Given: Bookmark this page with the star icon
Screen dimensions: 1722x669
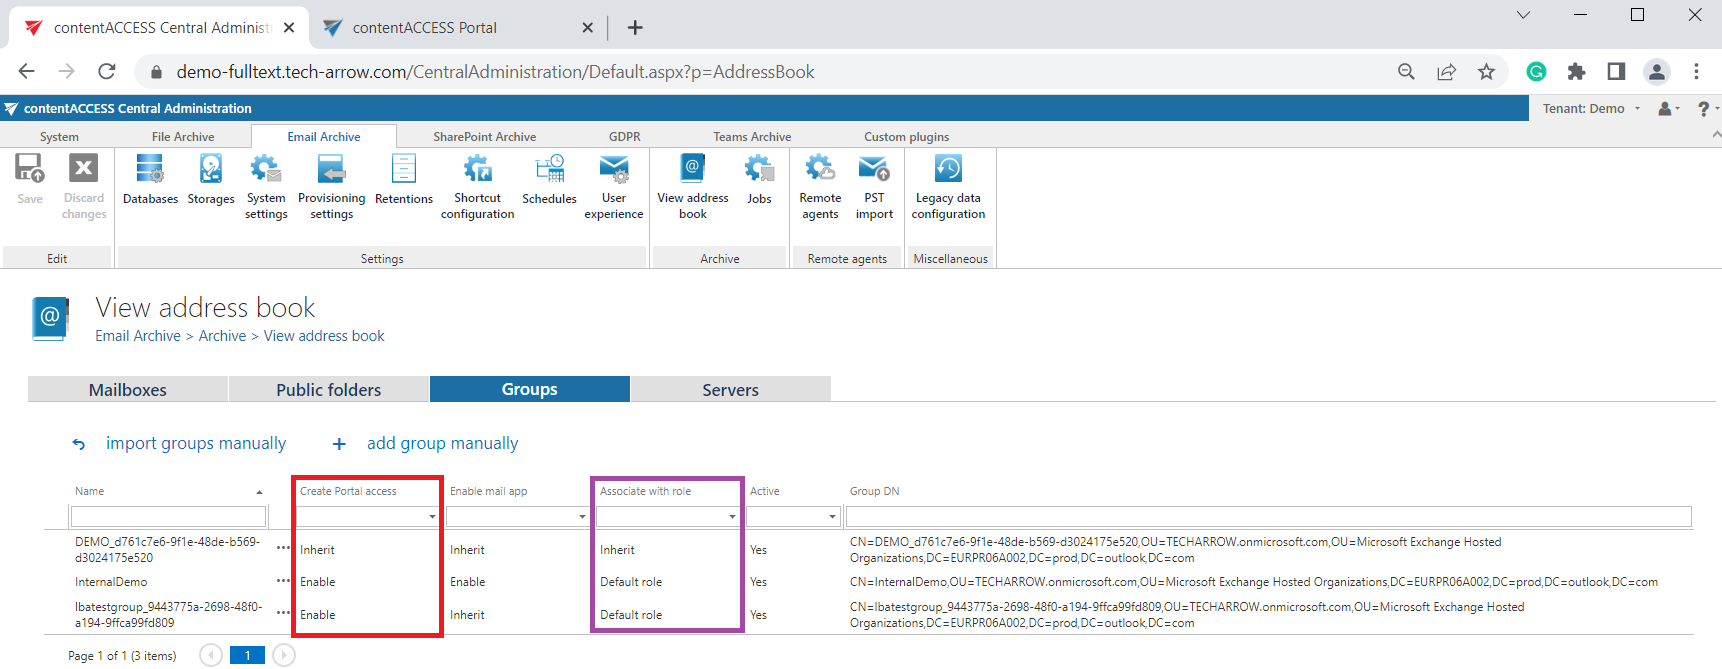Looking at the screenshot, I should pos(1486,72).
